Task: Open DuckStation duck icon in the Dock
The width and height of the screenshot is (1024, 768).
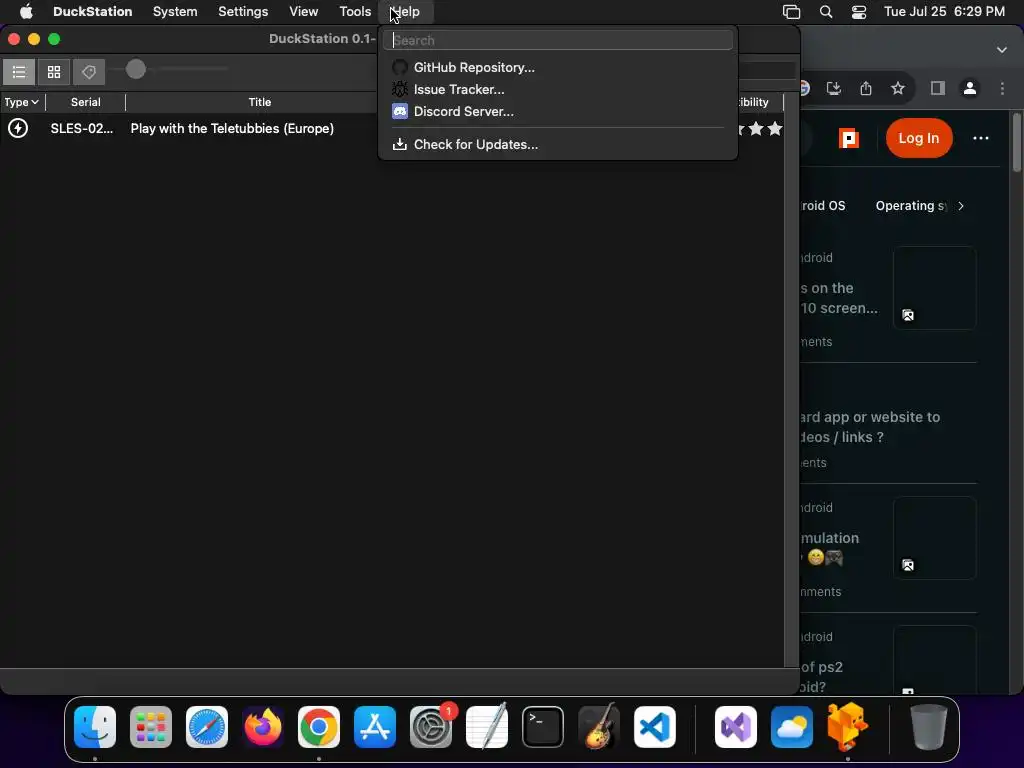Action: pos(847,726)
